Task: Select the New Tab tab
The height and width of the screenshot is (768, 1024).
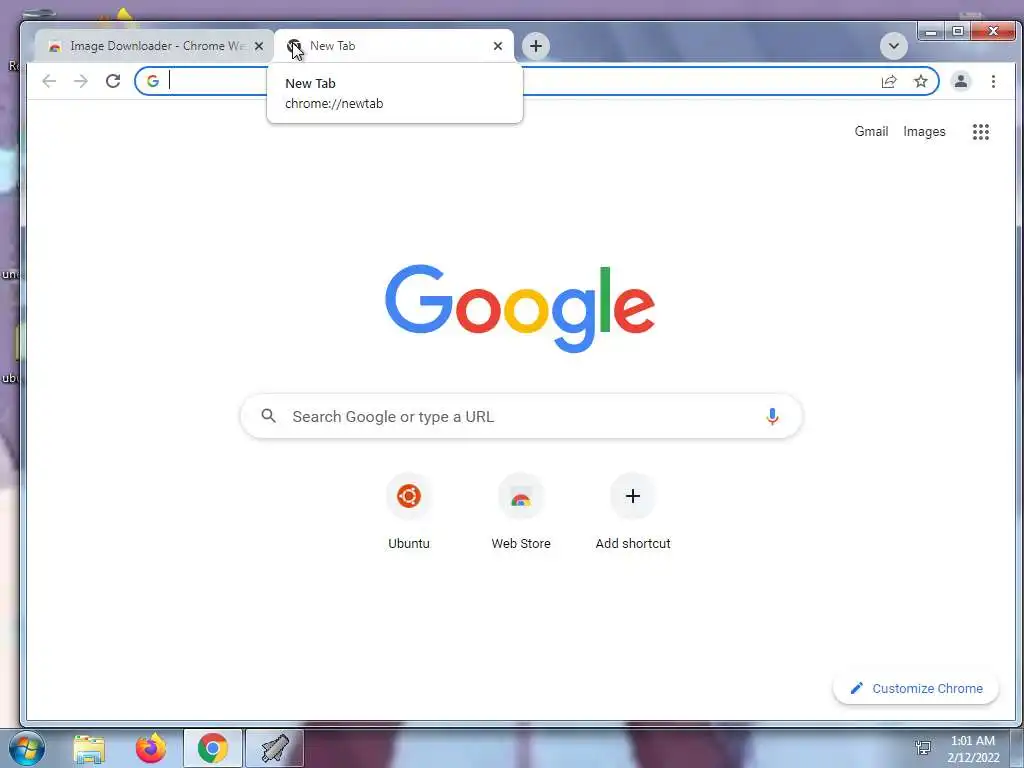Action: point(394,46)
